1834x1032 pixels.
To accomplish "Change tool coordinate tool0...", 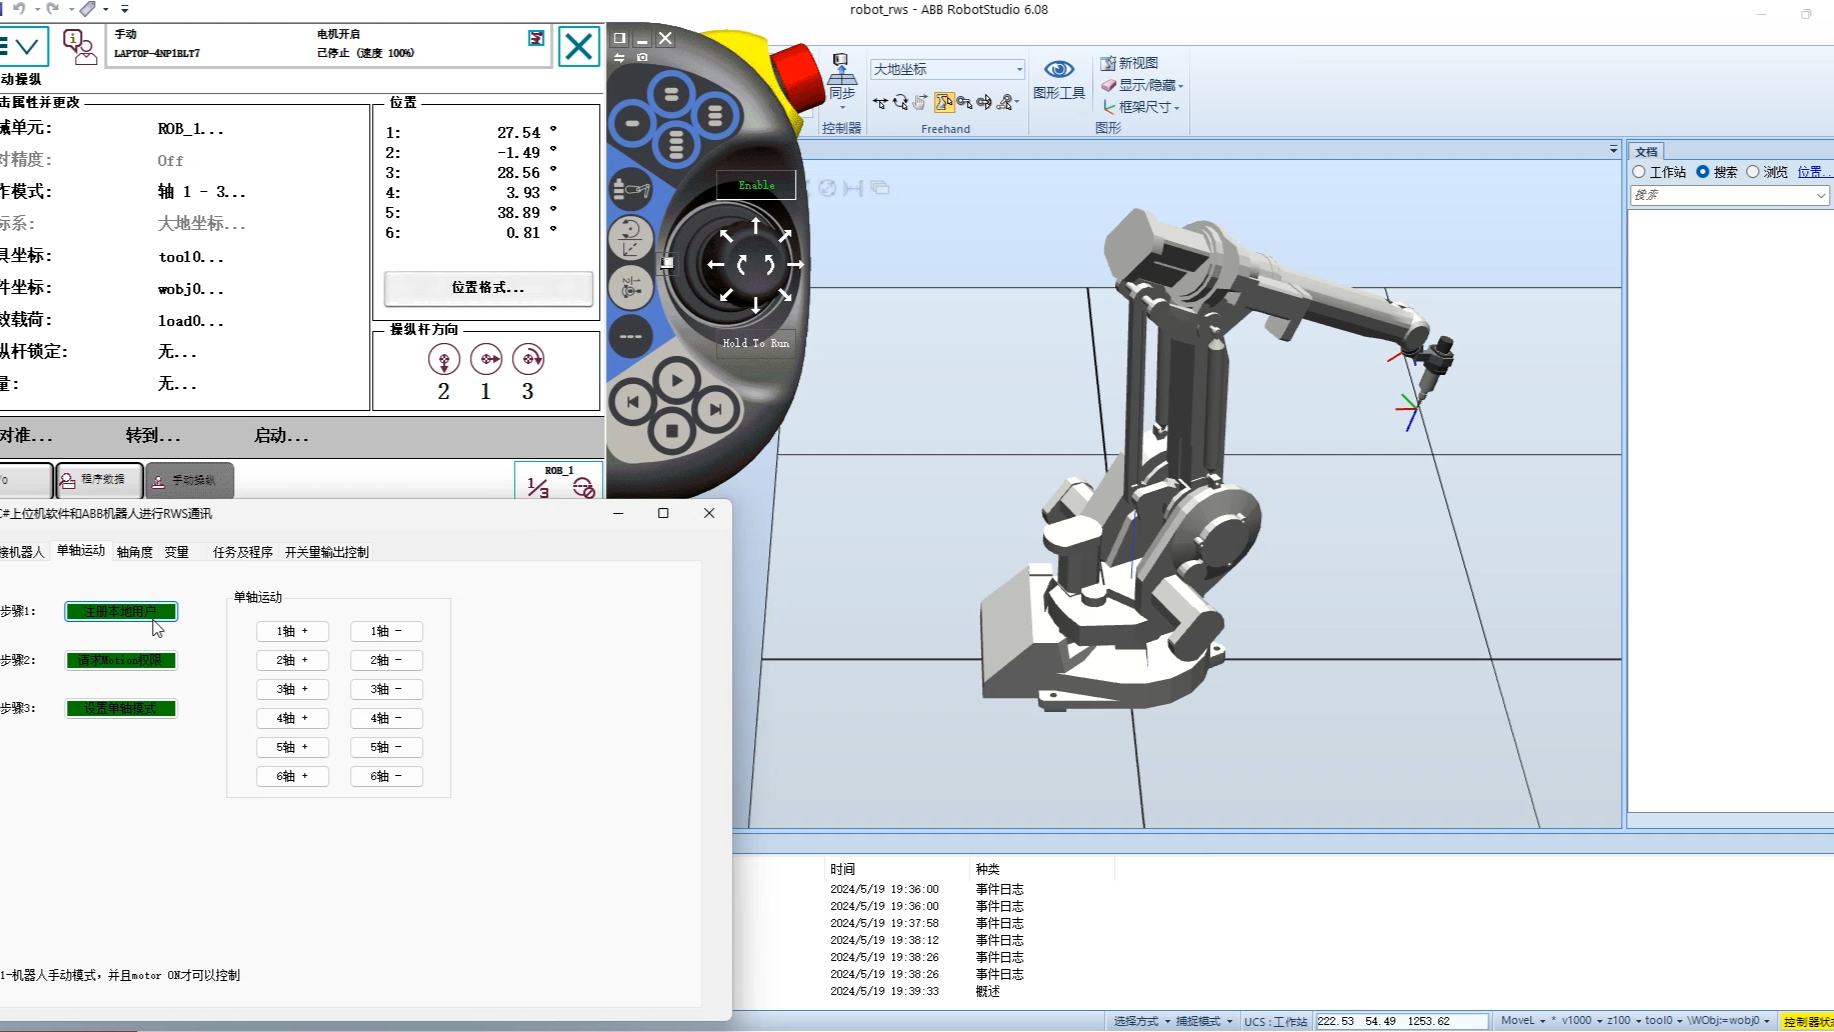I will pyautogui.click(x=191, y=257).
